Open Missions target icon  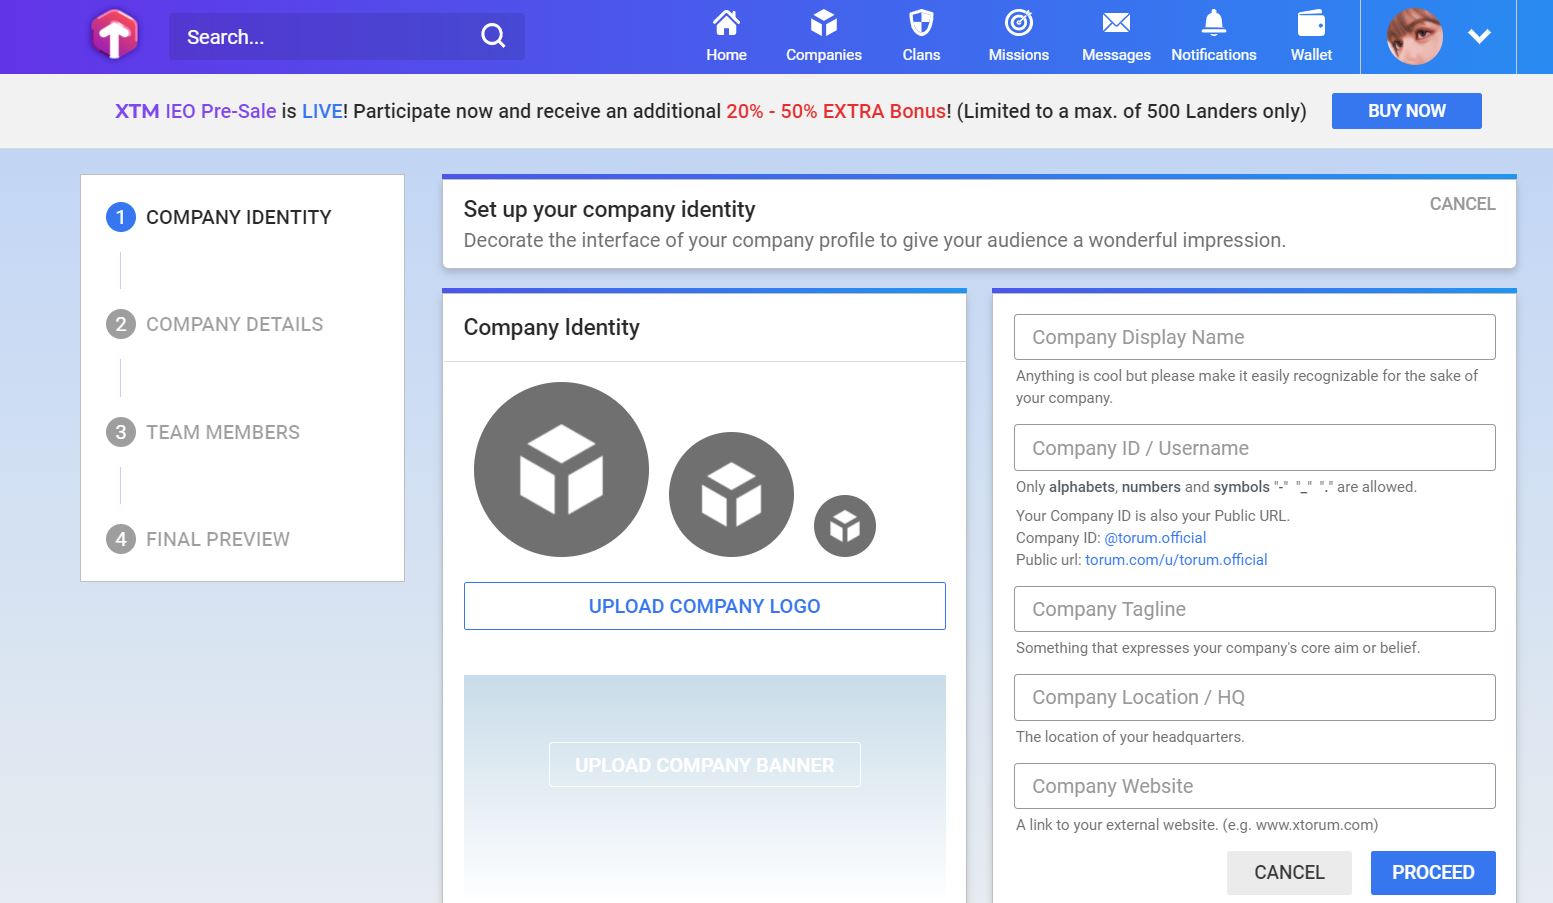[1018, 23]
